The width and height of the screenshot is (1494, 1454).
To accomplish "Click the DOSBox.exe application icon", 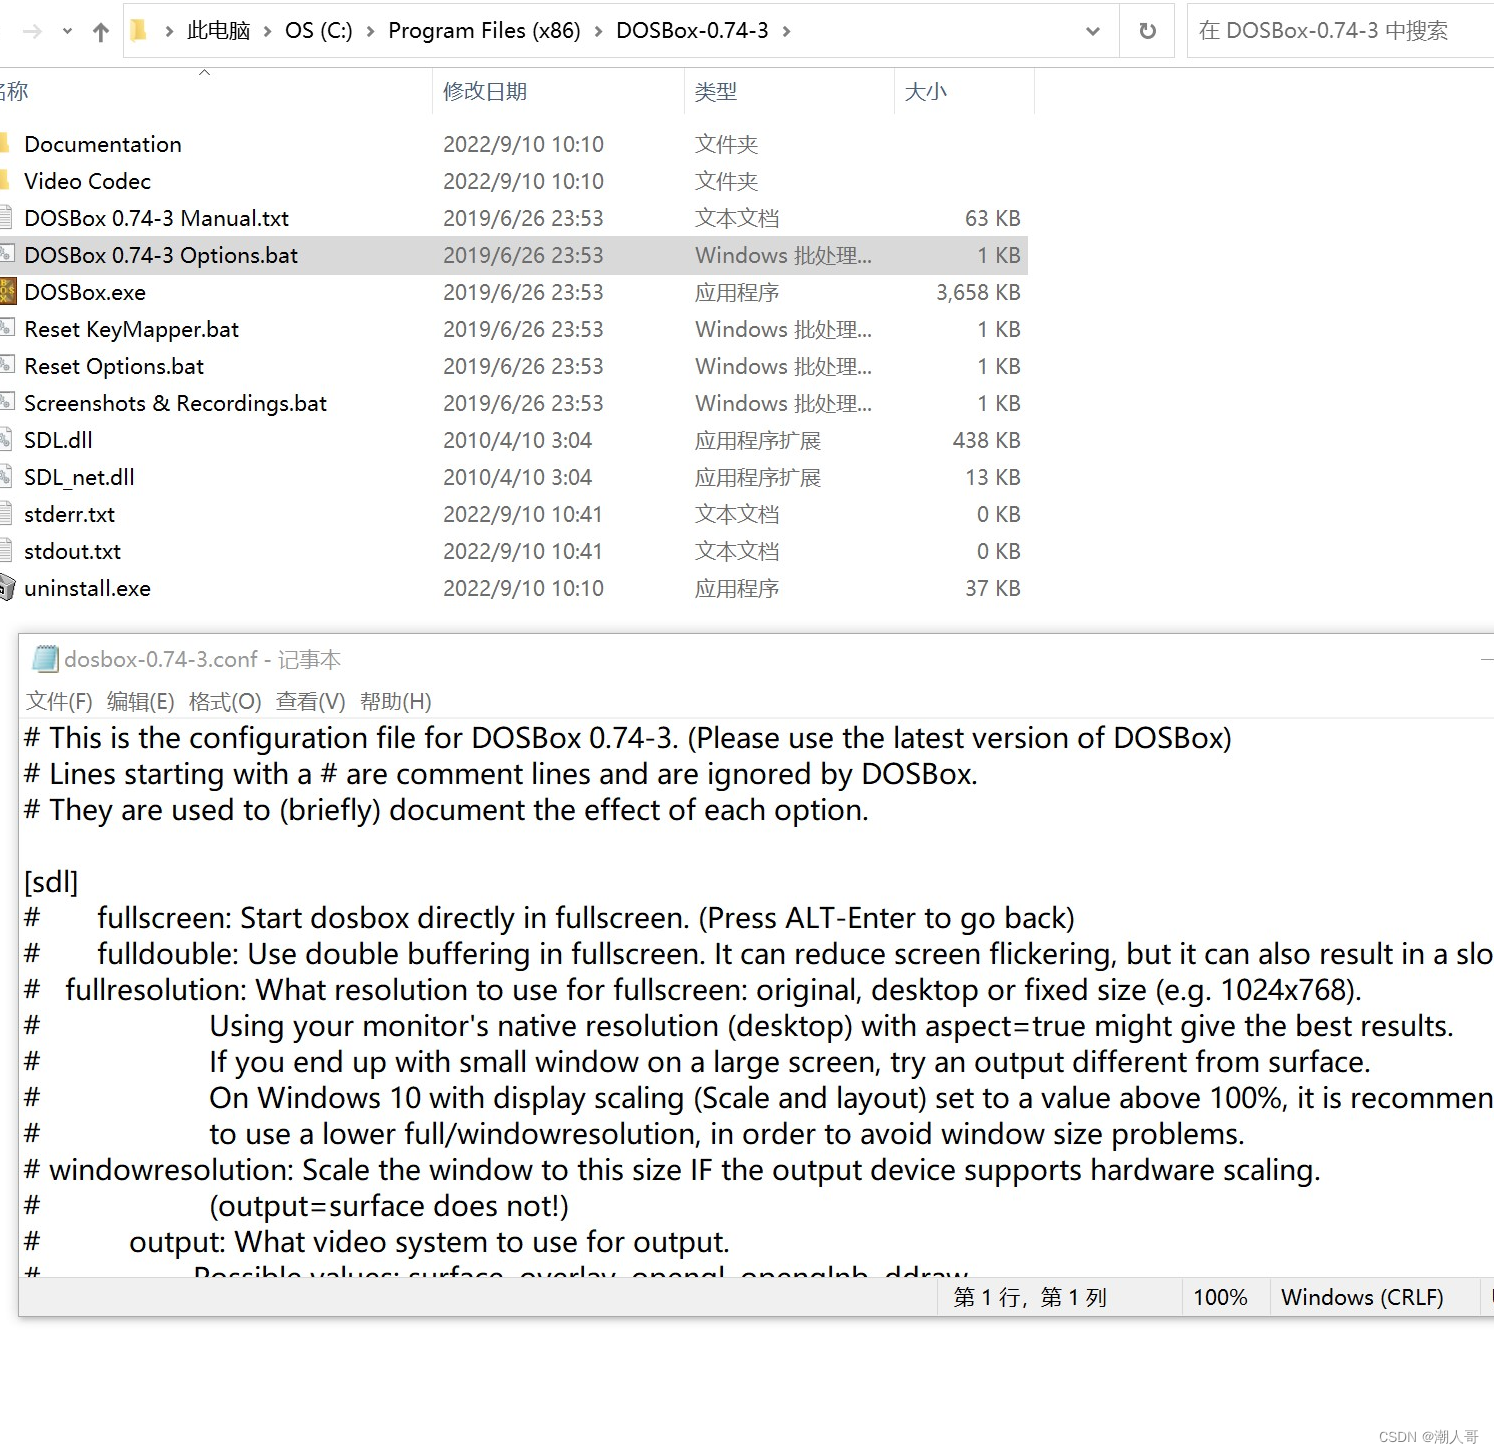I will (7, 291).
